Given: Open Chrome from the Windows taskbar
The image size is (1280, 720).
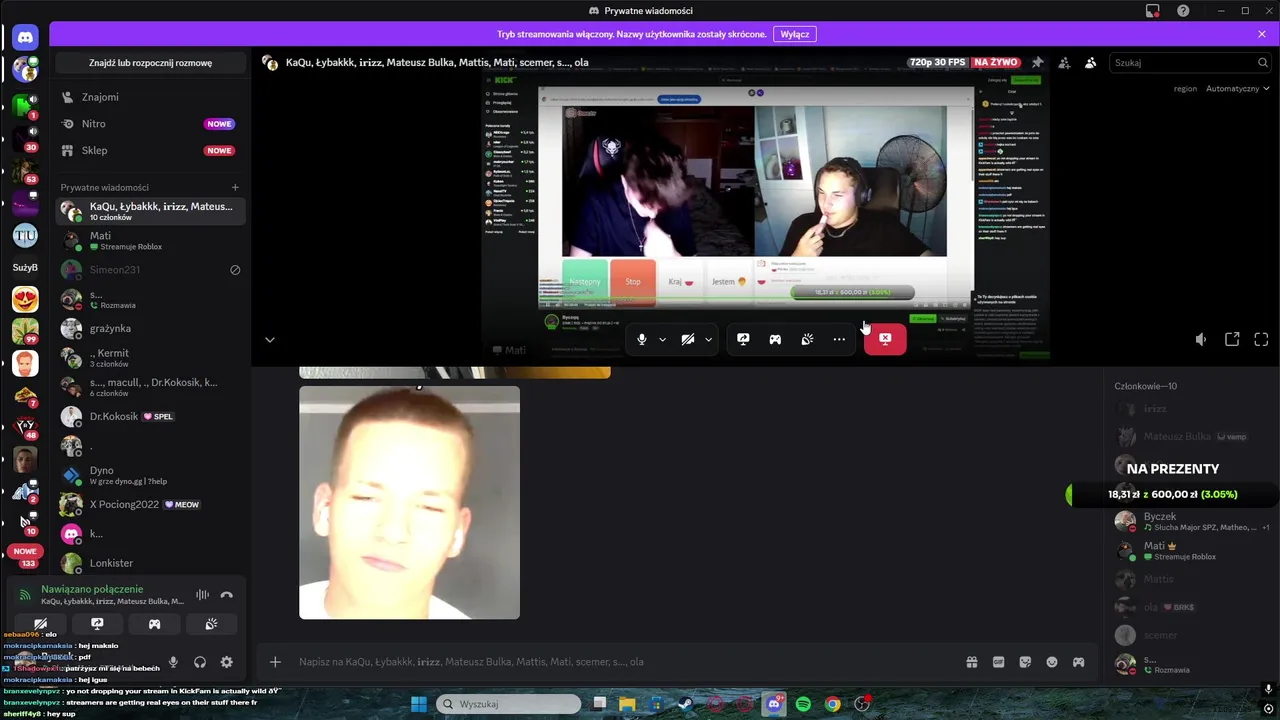Looking at the screenshot, I should (832, 704).
